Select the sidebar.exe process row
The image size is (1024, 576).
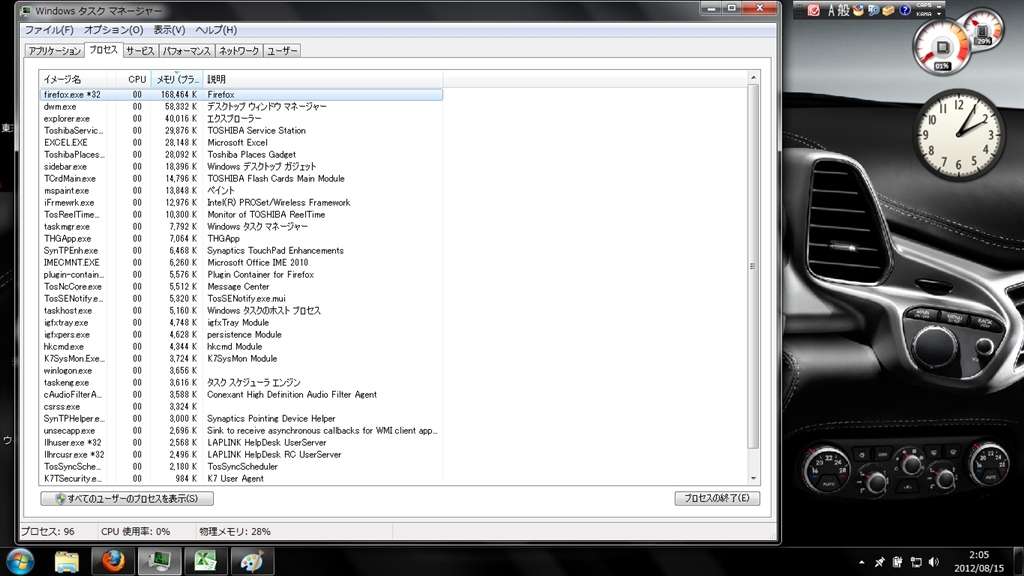point(241,167)
